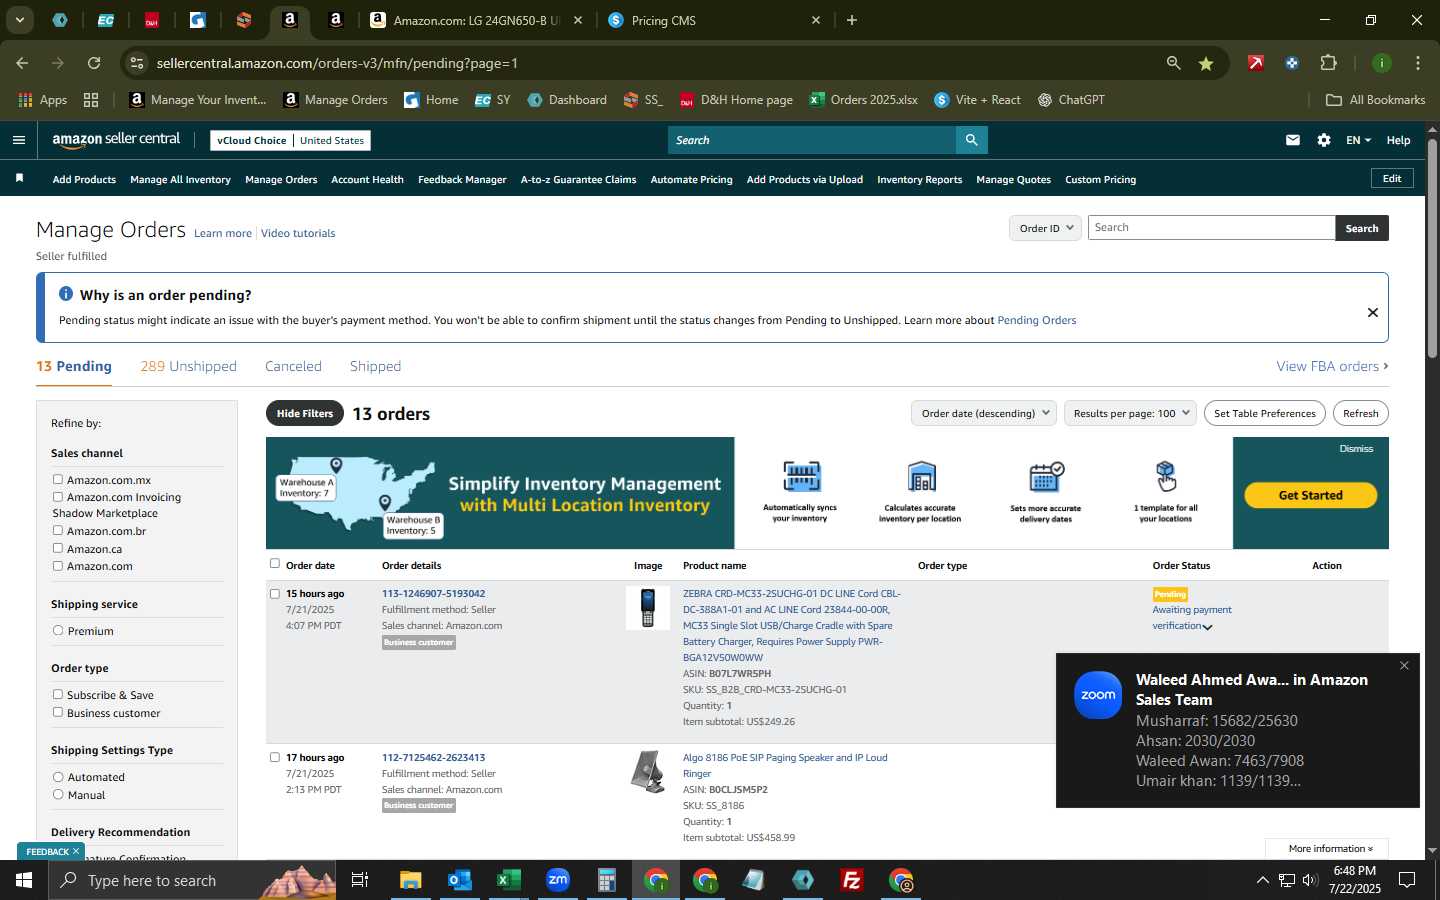Click the Zebra cradle product image
The height and width of the screenshot is (900, 1440).
tap(648, 608)
